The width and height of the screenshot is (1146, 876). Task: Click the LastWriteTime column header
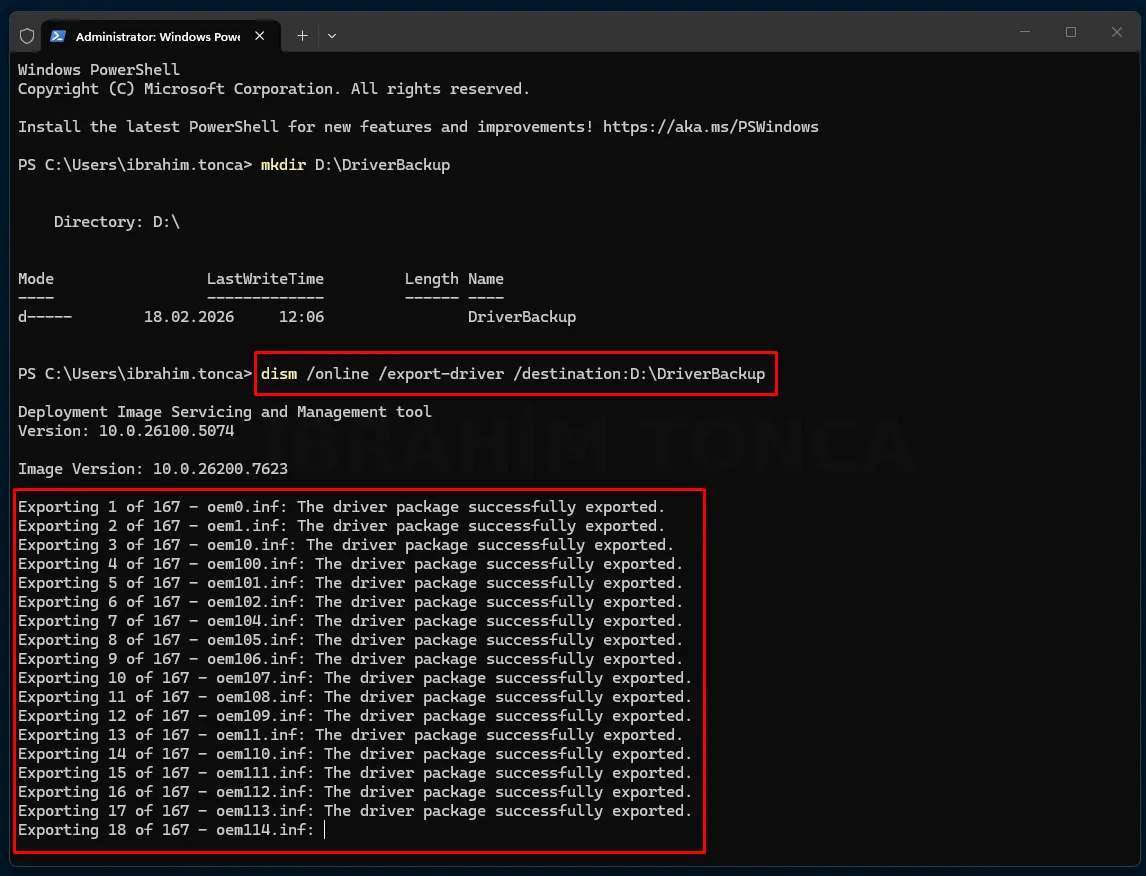pyautogui.click(x=265, y=279)
